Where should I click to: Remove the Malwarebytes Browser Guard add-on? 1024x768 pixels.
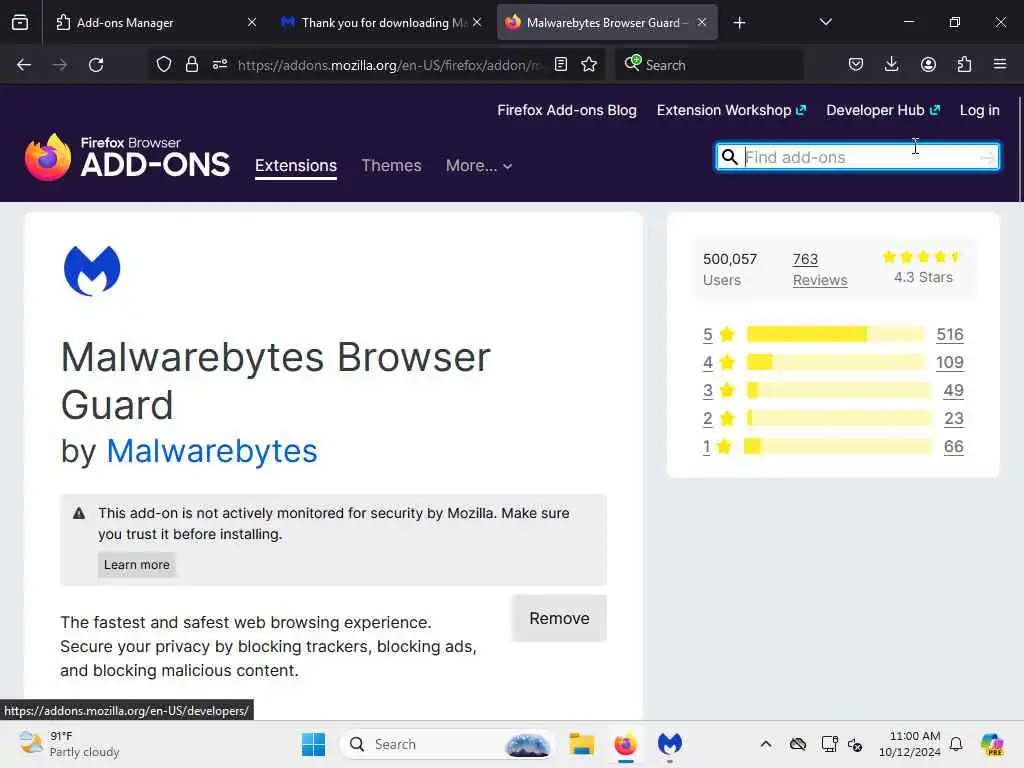(559, 618)
